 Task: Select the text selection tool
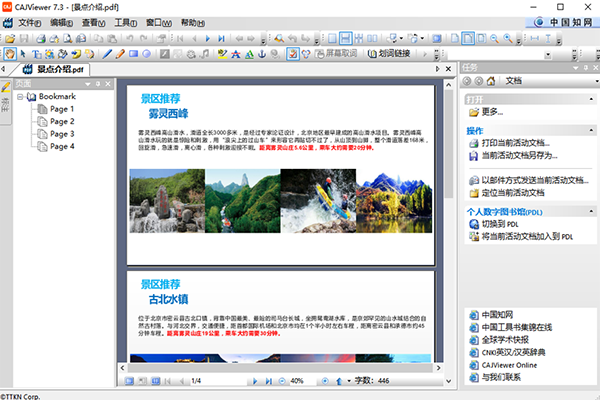coord(36,54)
